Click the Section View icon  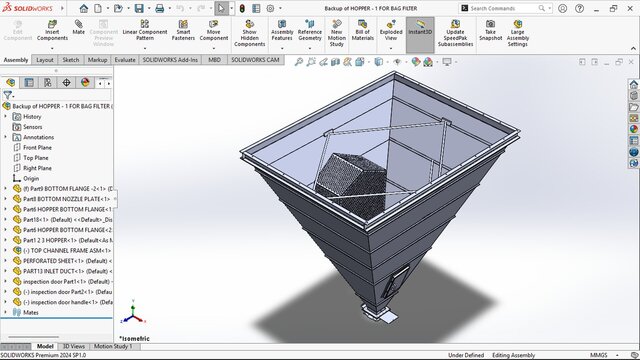pyautogui.click(x=336, y=62)
